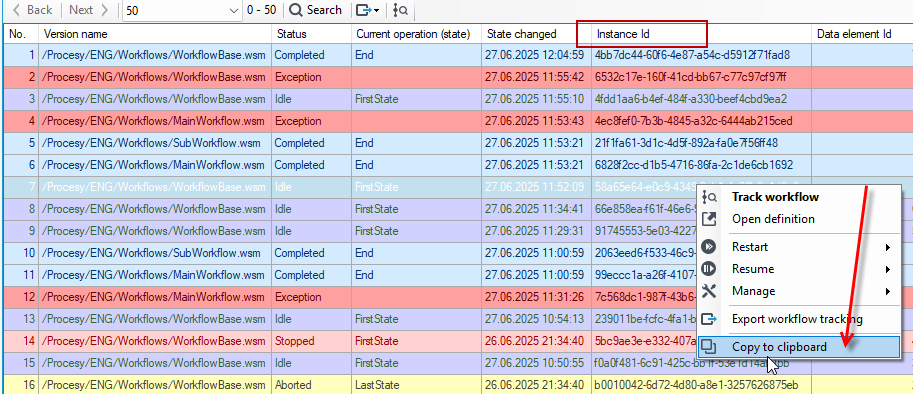The height and width of the screenshot is (394, 913).
Task: Click the export icon in toolbar
Action: pos(364,10)
